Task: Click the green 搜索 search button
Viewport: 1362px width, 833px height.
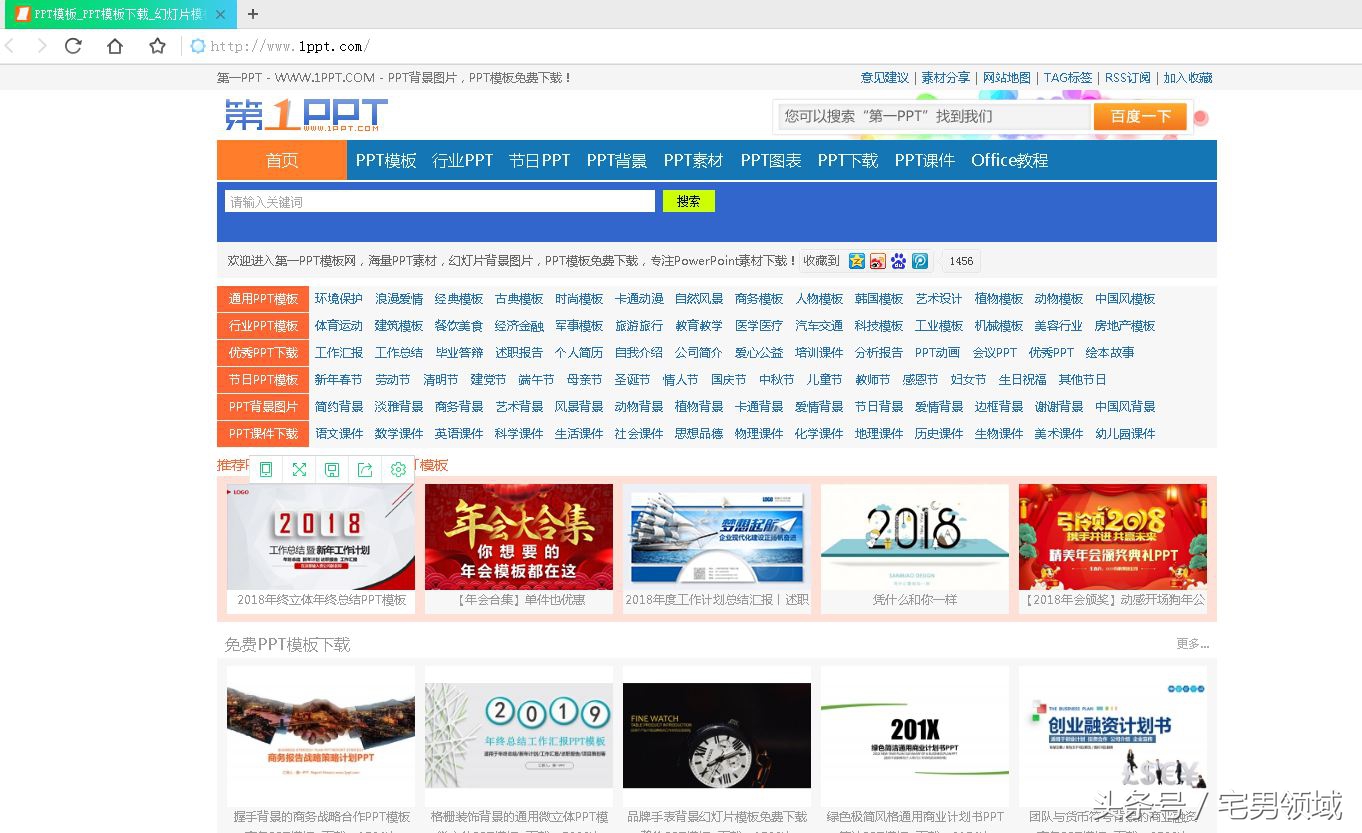Action: click(688, 200)
